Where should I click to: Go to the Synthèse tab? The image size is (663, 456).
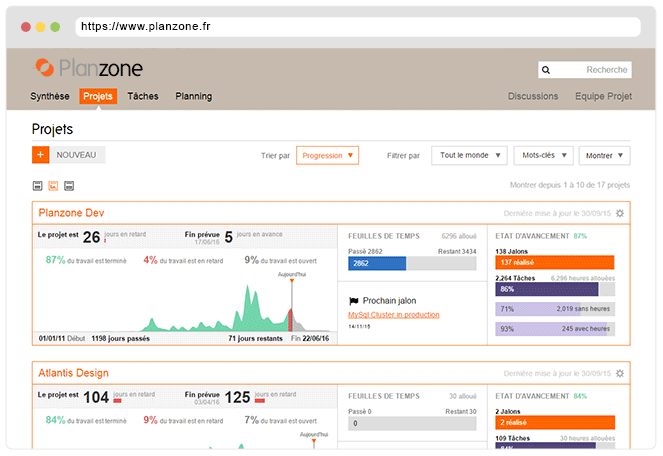(50, 96)
